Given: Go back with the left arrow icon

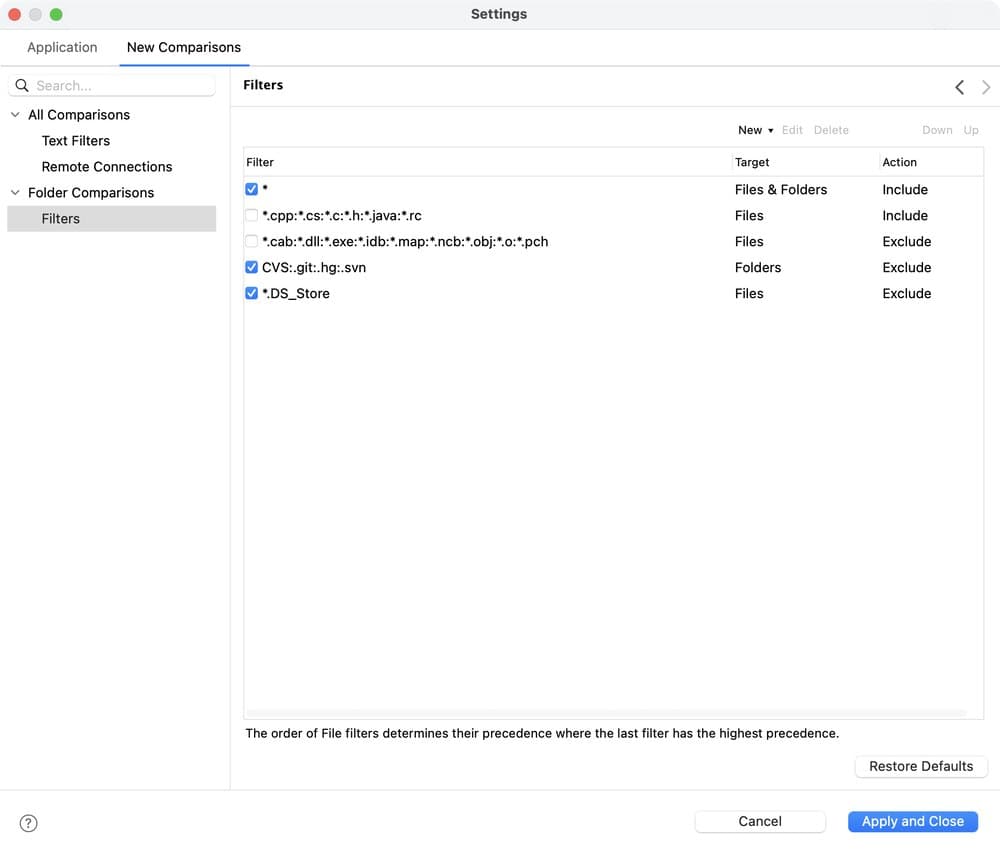Looking at the screenshot, I should 959,87.
